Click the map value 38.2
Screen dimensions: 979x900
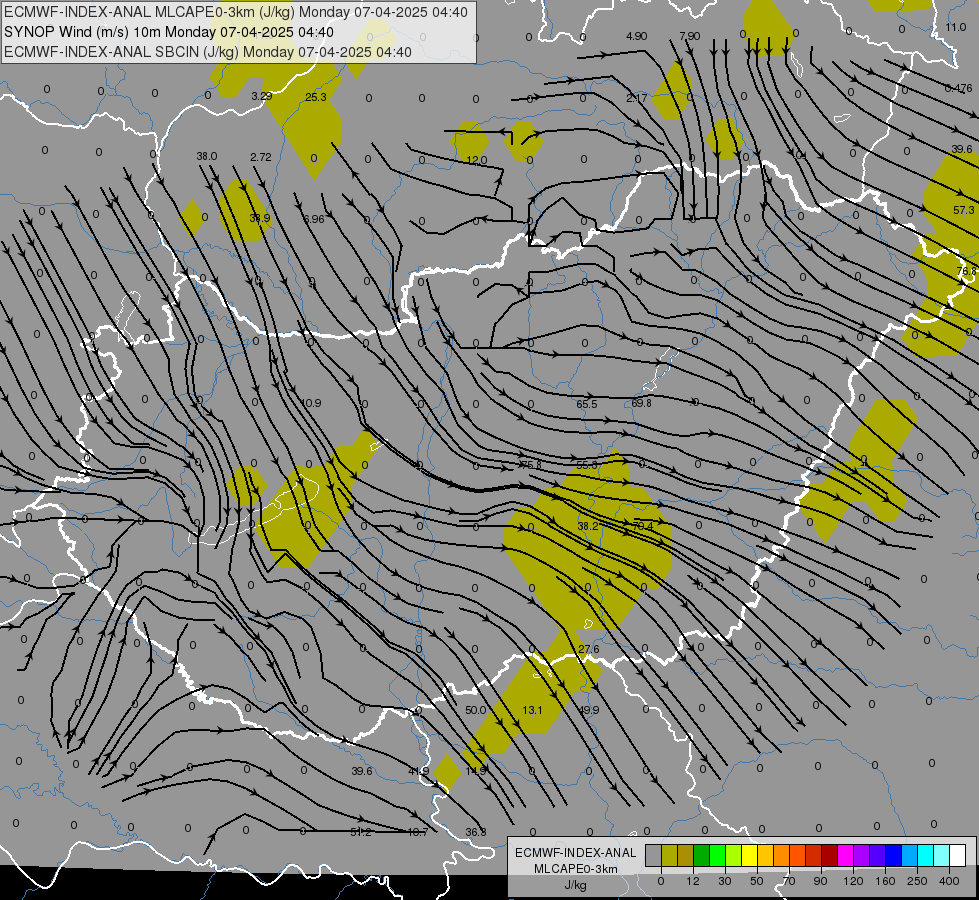pyautogui.click(x=588, y=527)
